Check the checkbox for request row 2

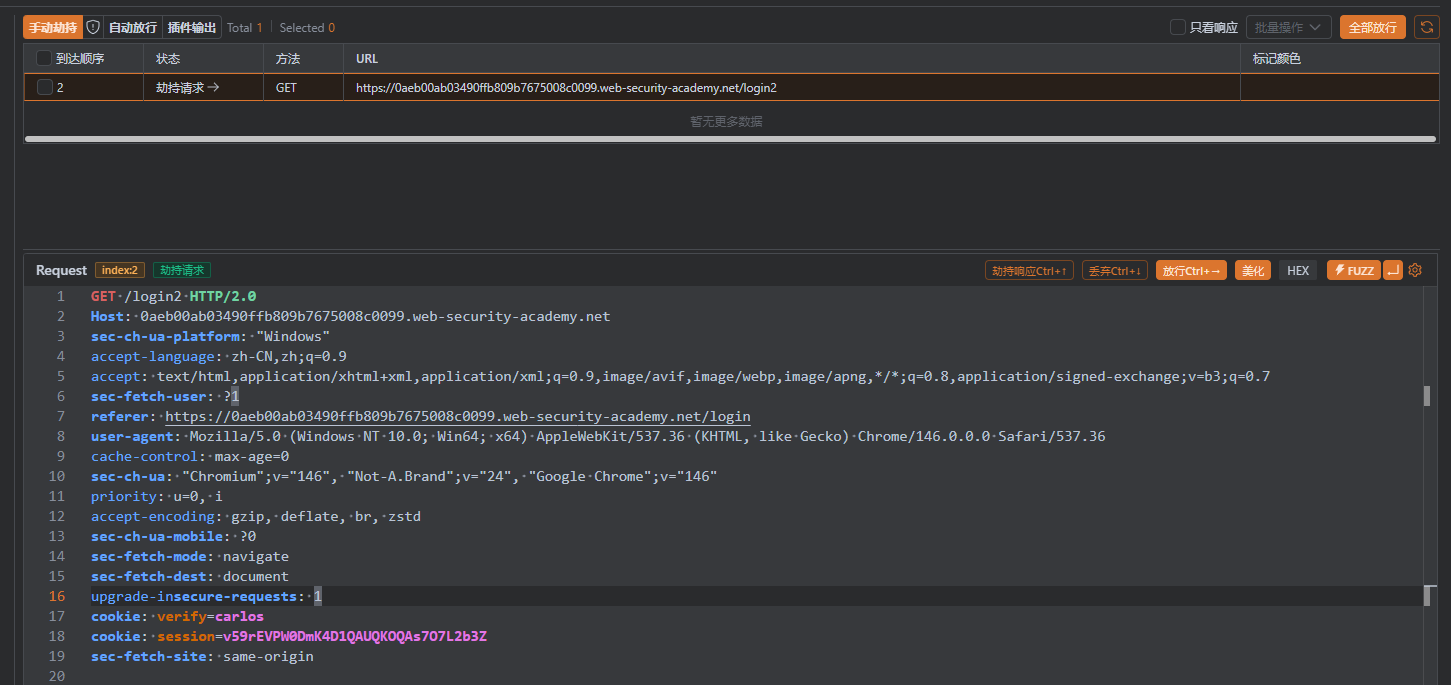point(44,88)
